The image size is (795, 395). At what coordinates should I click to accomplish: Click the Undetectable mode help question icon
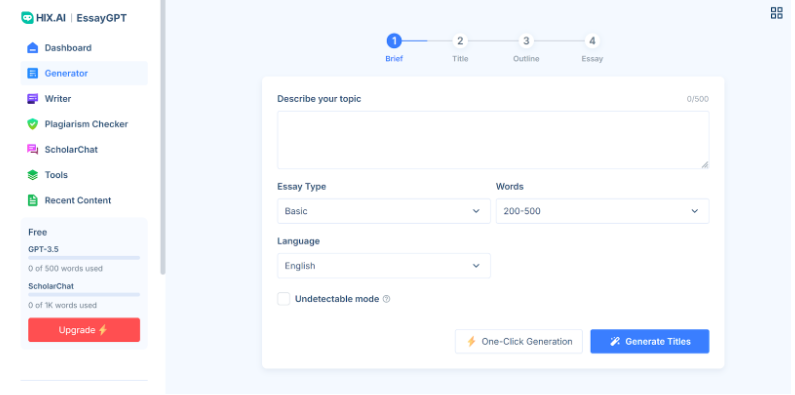coord(386,299)
